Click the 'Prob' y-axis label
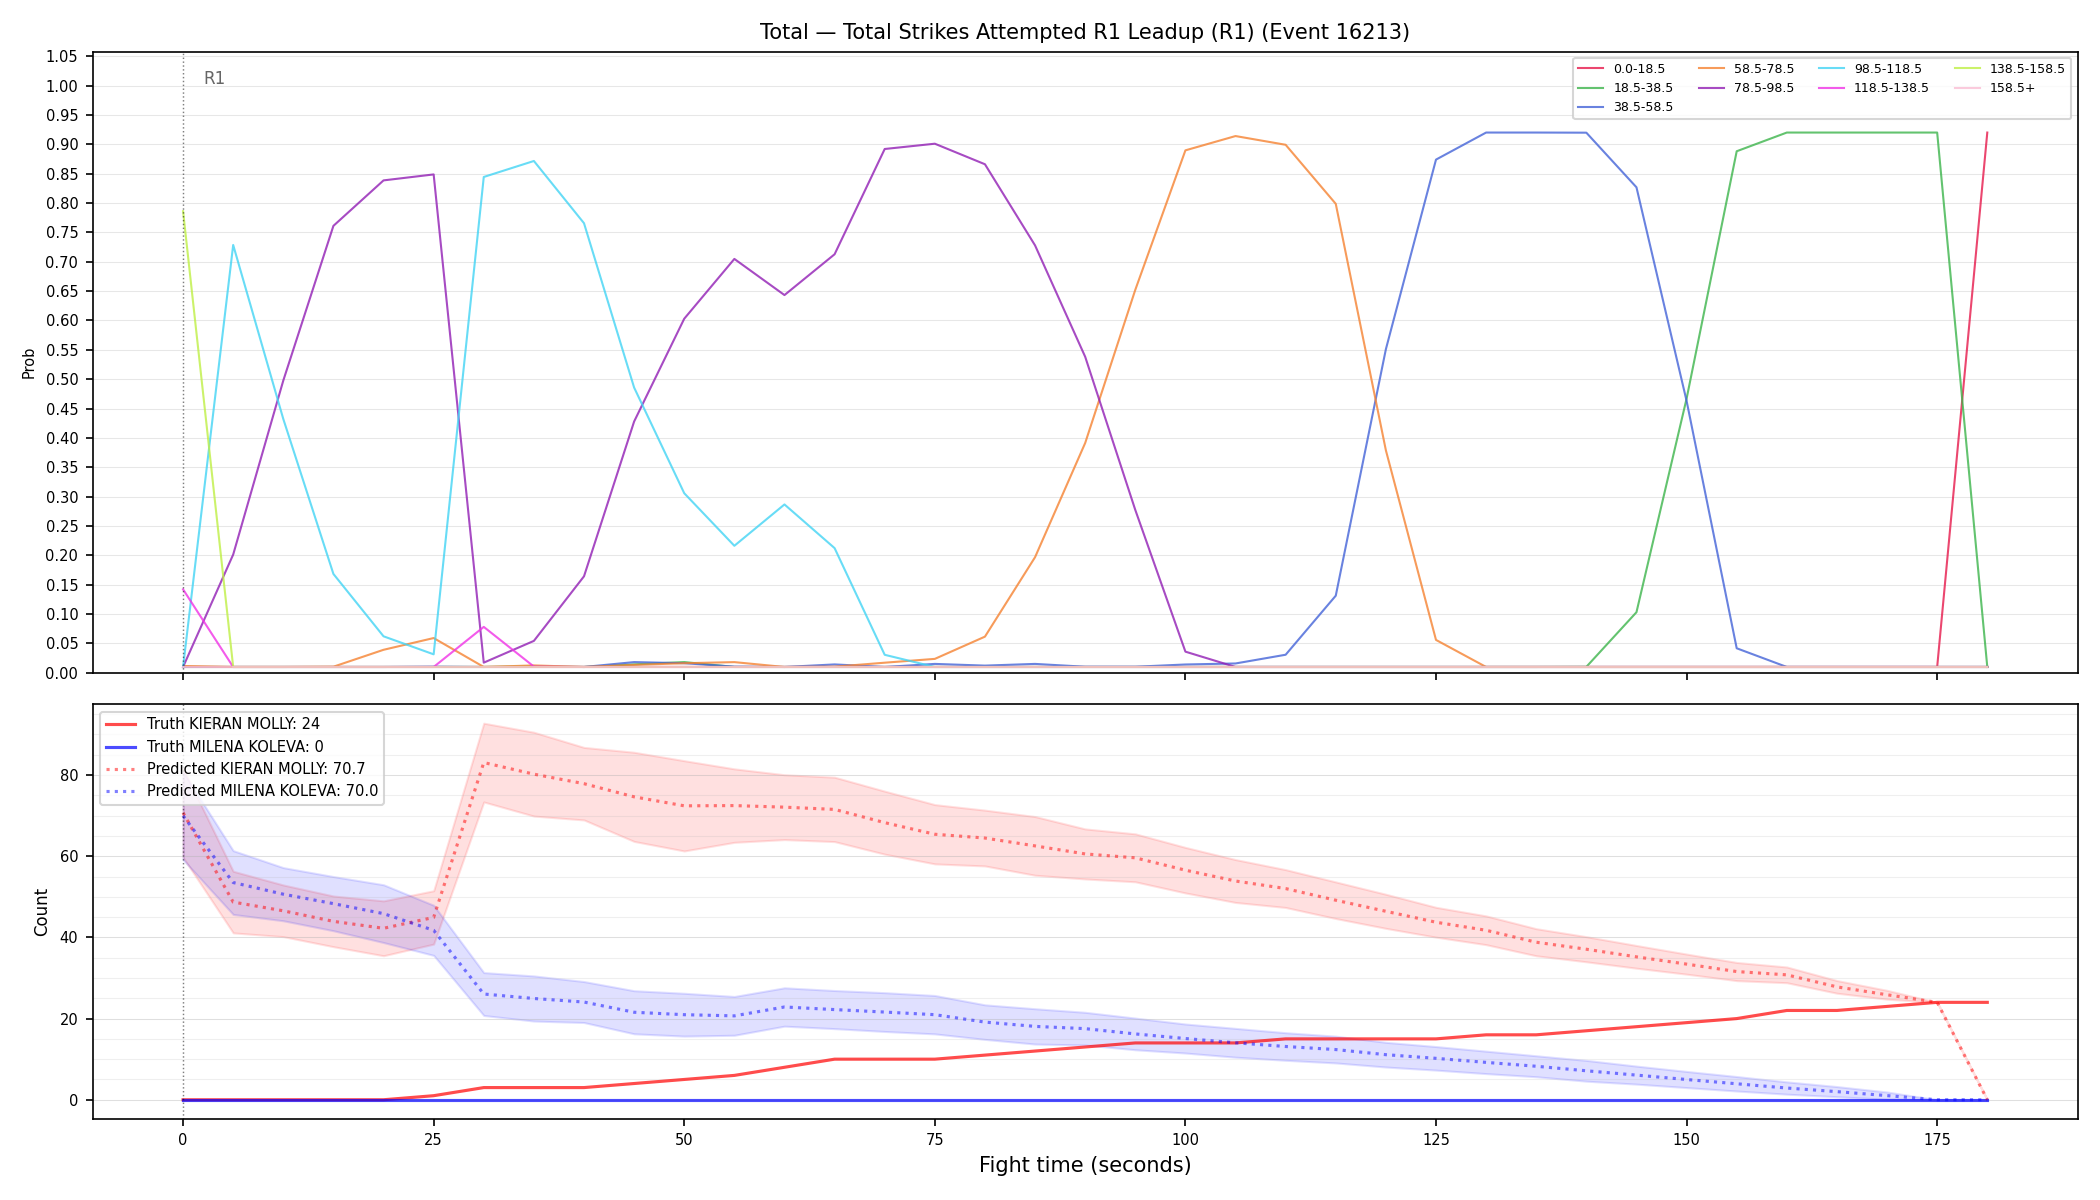Image resolution: width=2100 pixels, height=1200 pixels. point(29,363)
